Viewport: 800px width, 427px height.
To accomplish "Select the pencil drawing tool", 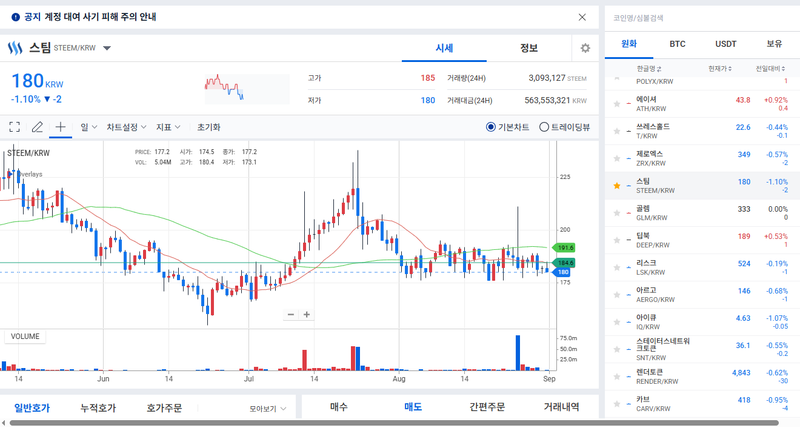I will 37,127.
